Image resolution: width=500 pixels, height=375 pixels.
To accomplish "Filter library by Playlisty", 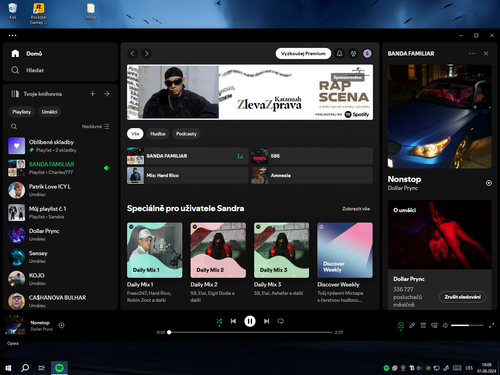I will (22, 112).
